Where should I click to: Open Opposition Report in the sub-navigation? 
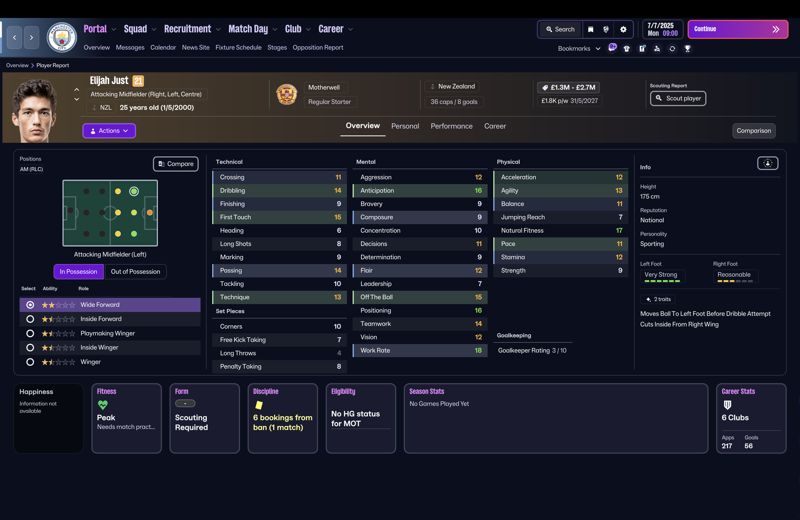pyautogui.click(x=318, y=47)
